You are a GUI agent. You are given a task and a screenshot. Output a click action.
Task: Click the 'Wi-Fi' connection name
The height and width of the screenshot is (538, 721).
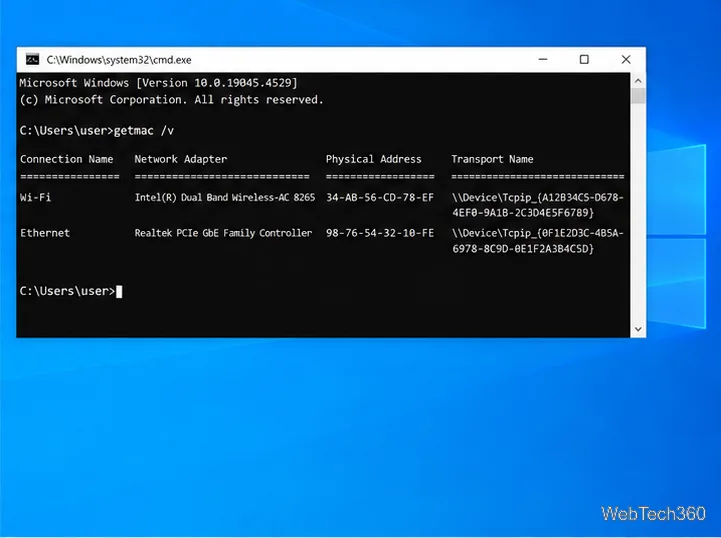click(x=35, y=197)
